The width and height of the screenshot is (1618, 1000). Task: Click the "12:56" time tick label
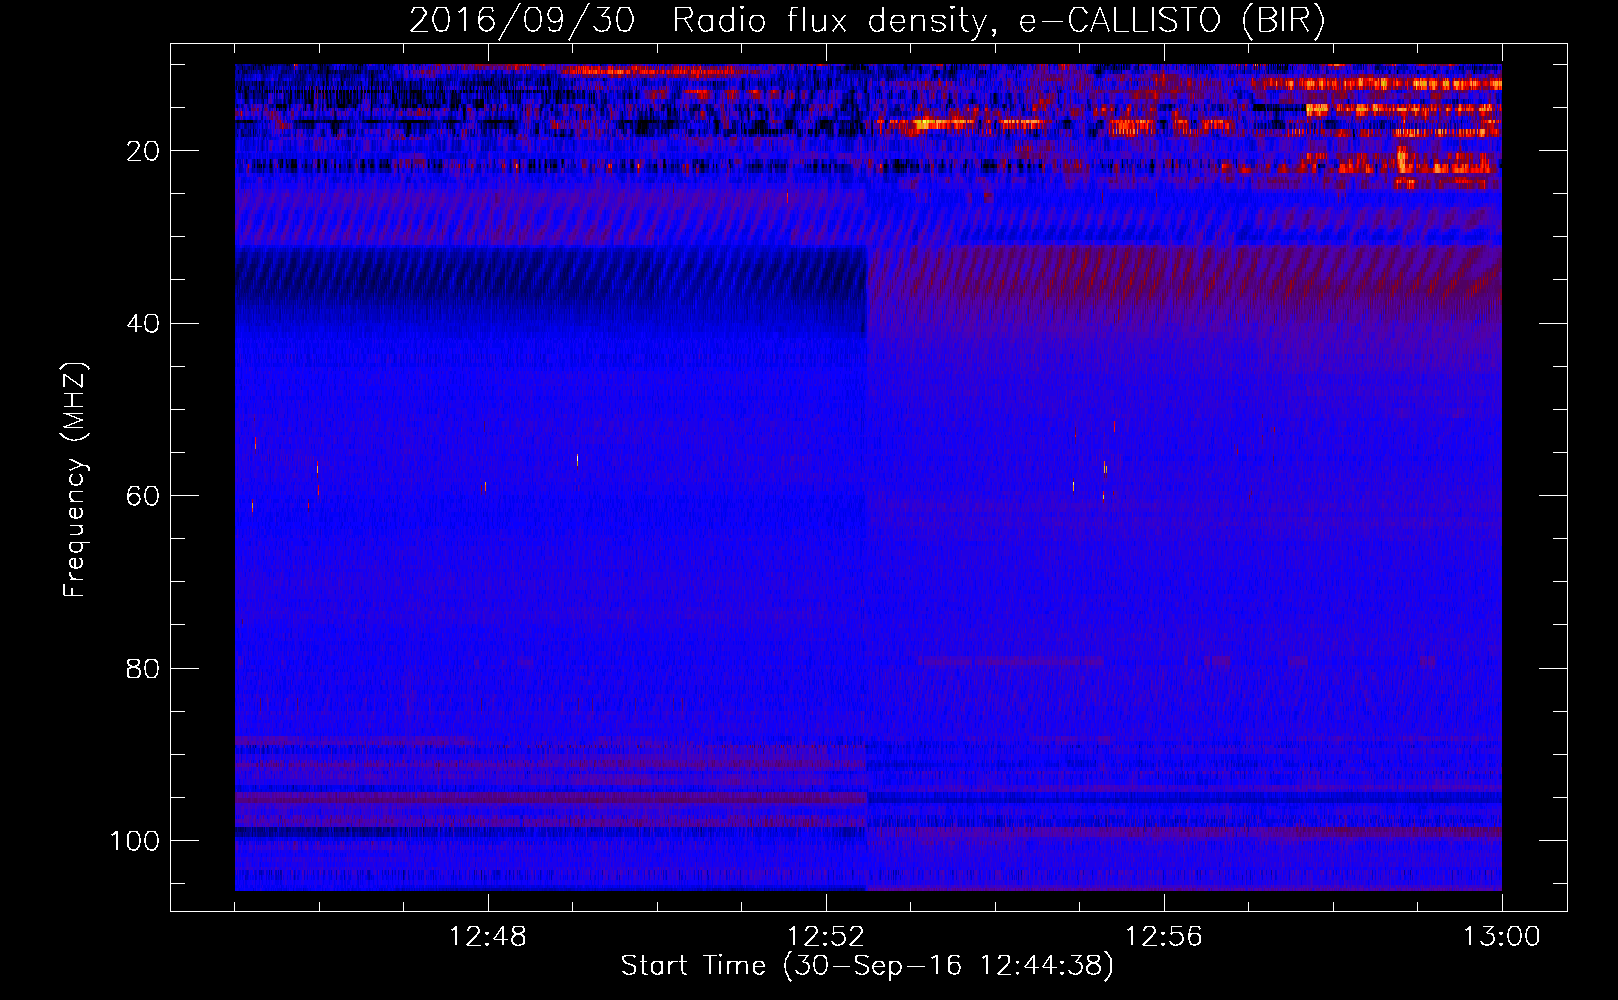1164,937
